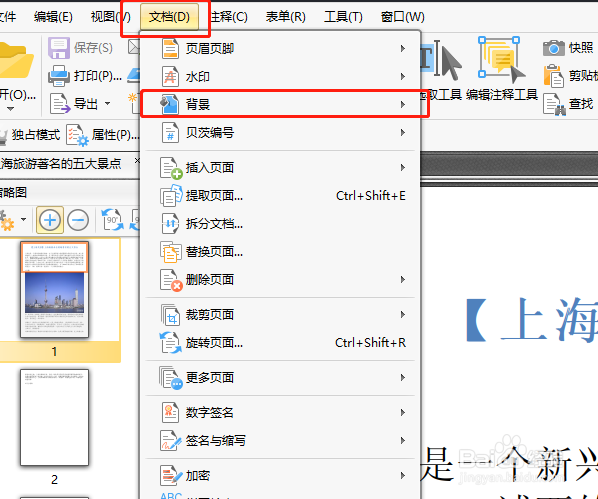Image resolution: width=598 pixels, height=499 pixels.
Task: Select page 1 thumbnail
Action: pos(55,289)
